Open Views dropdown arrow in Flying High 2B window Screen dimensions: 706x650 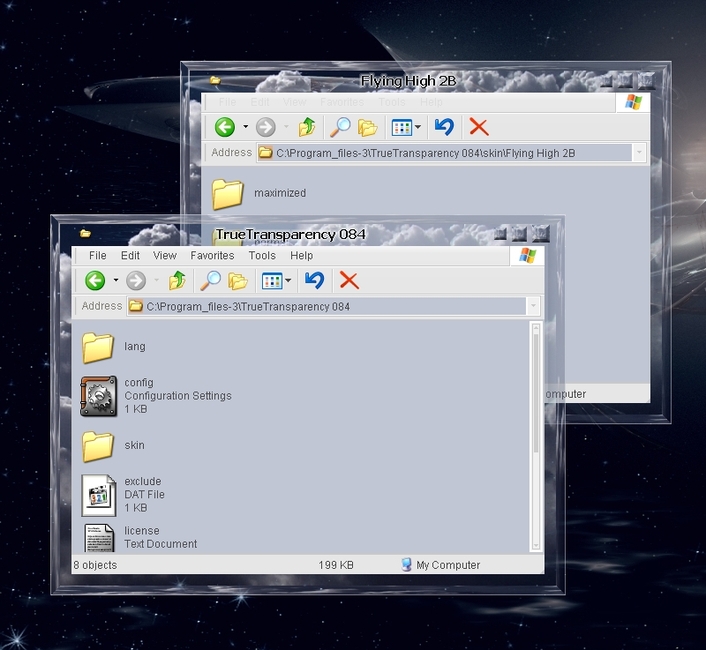tap(418, 126)
